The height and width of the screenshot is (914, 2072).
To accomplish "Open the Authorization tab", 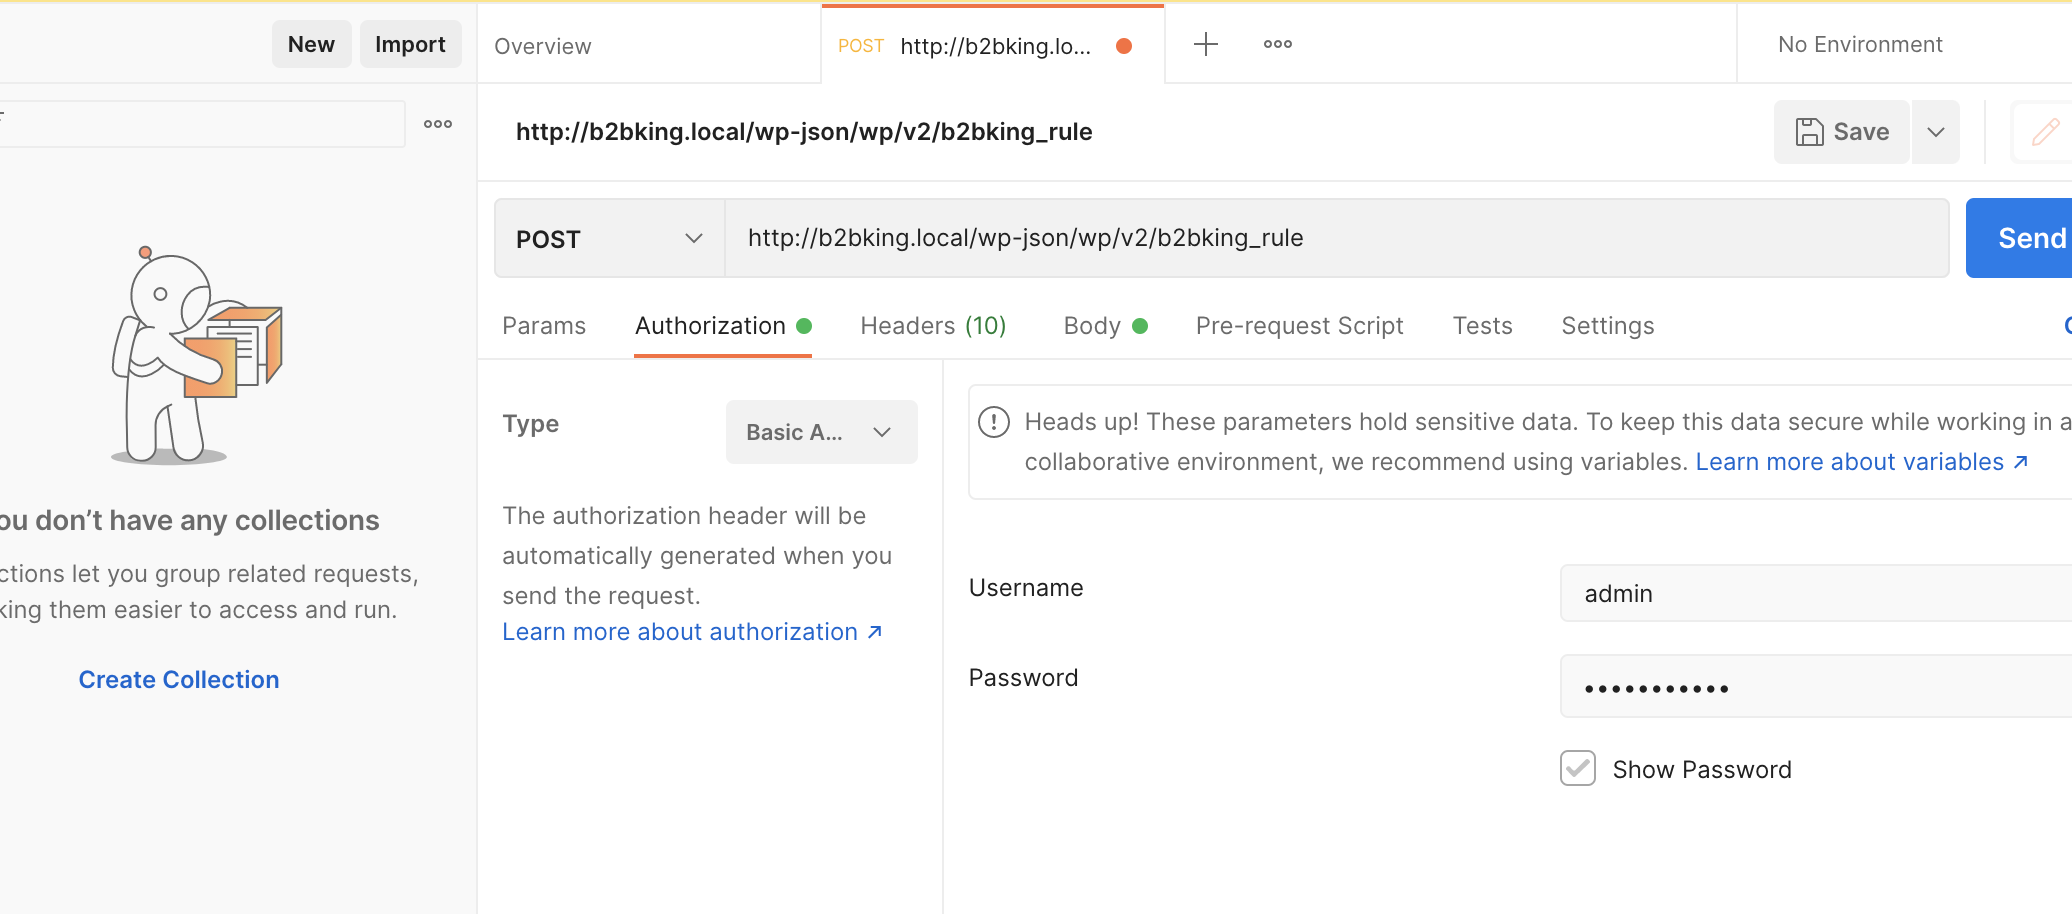I will [x=722, y=326].
